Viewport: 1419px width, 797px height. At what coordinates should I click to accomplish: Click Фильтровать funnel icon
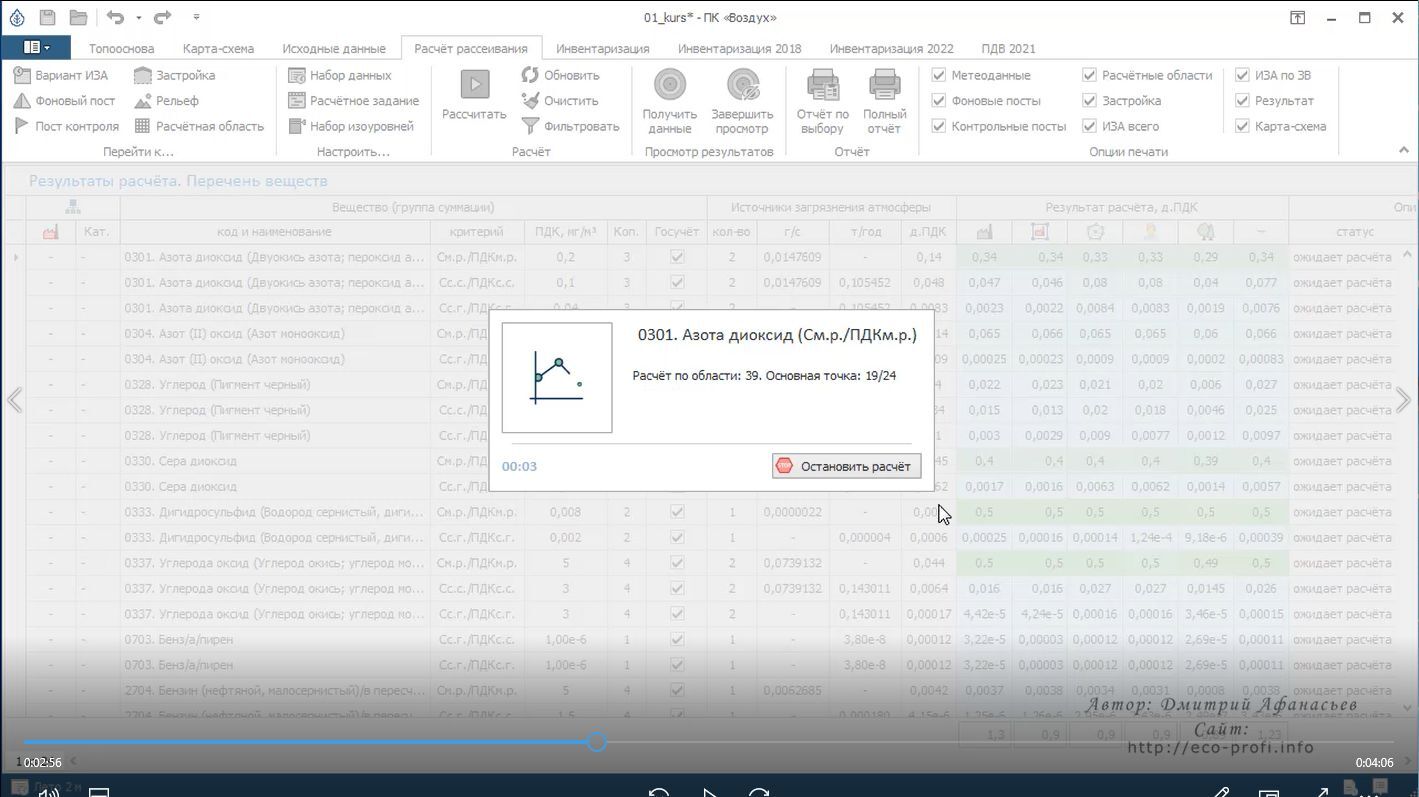(x=531, y=126)
